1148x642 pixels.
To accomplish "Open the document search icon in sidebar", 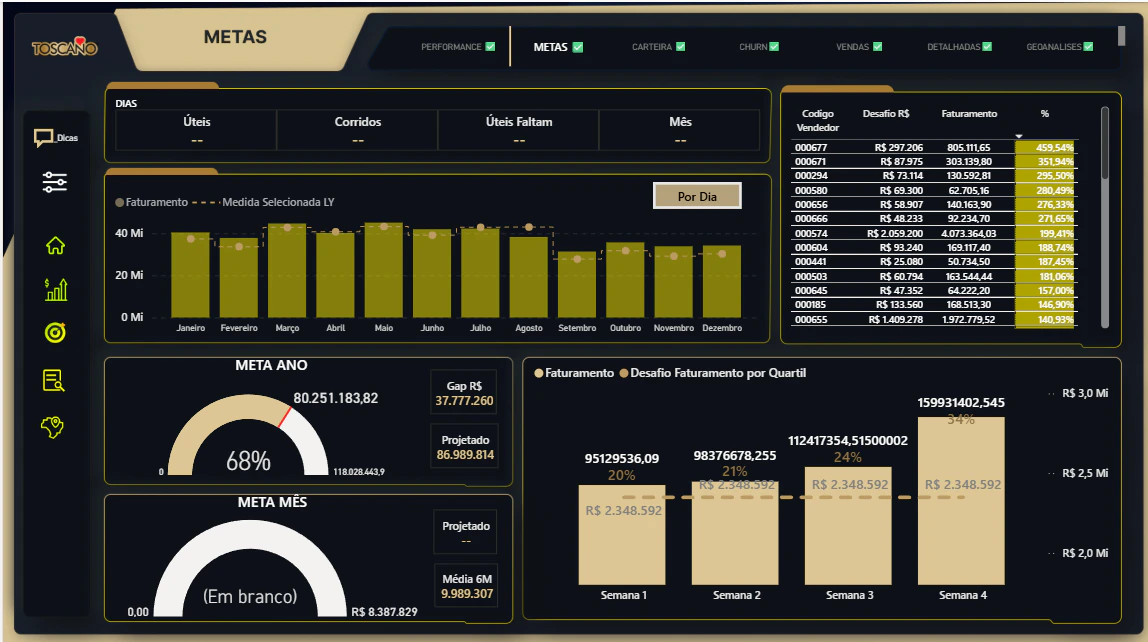I will click(53, 381).
